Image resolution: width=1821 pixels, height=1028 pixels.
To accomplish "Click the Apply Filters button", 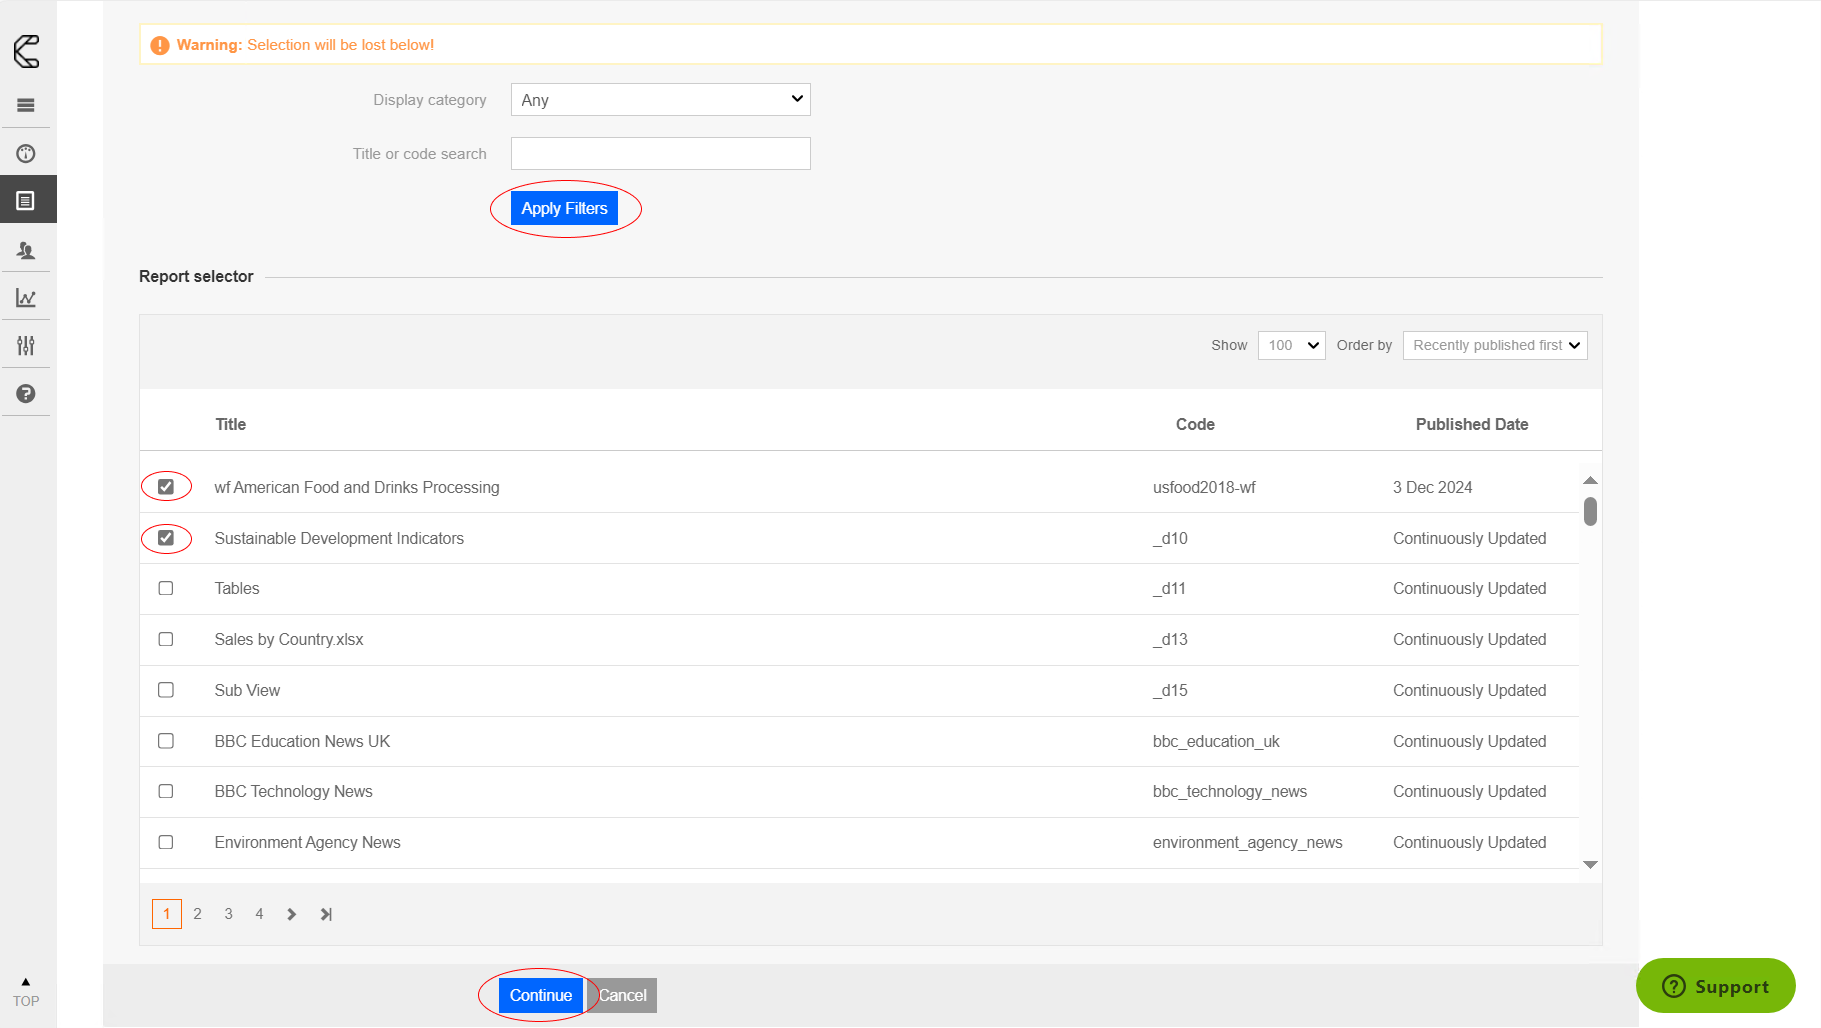I will click(x=564, y=208).
